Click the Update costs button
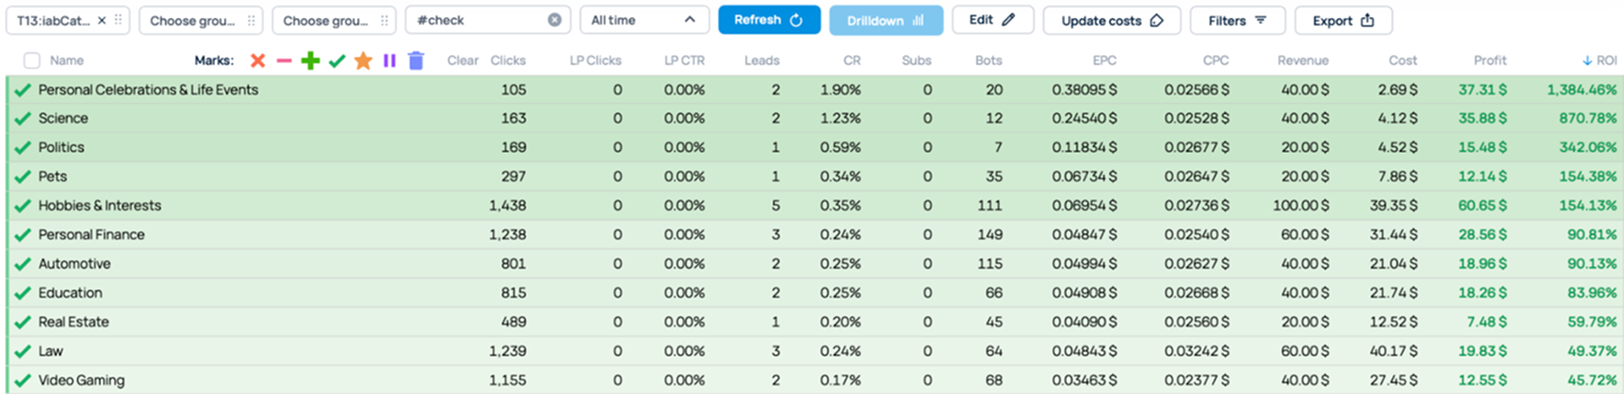This screenshot has width=1624, height=394. pos(1112,20)
